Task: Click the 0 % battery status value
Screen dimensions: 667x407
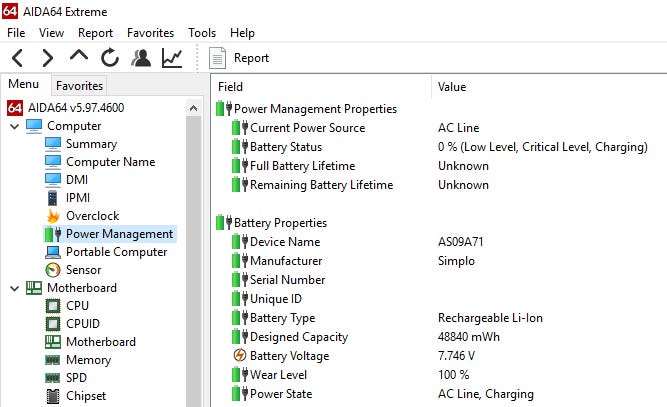Action: click(x=543, y=147)
